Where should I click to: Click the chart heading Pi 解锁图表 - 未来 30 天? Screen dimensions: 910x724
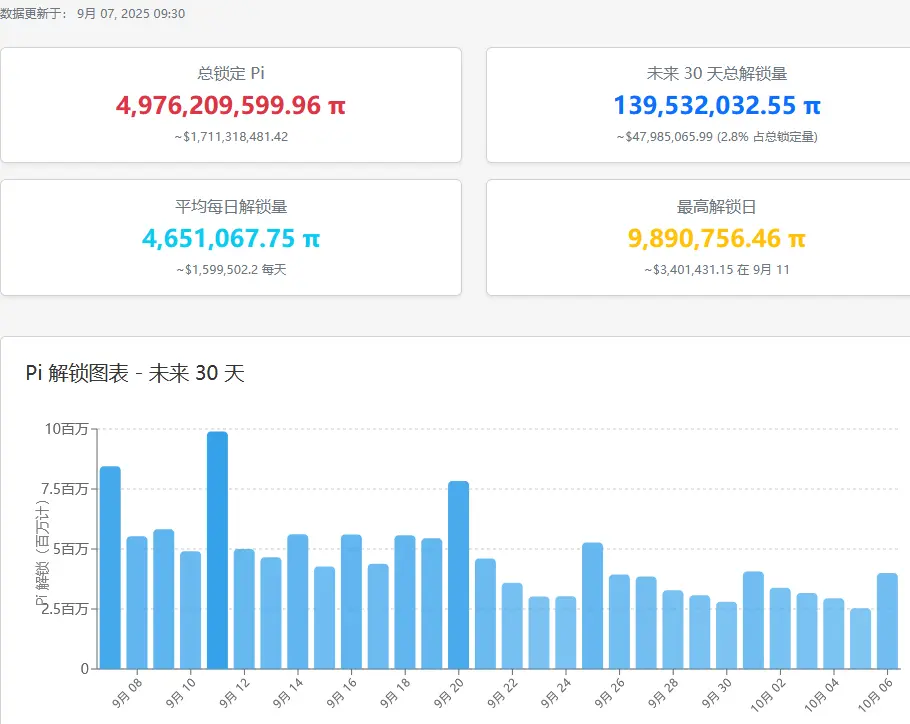(135, 373)
